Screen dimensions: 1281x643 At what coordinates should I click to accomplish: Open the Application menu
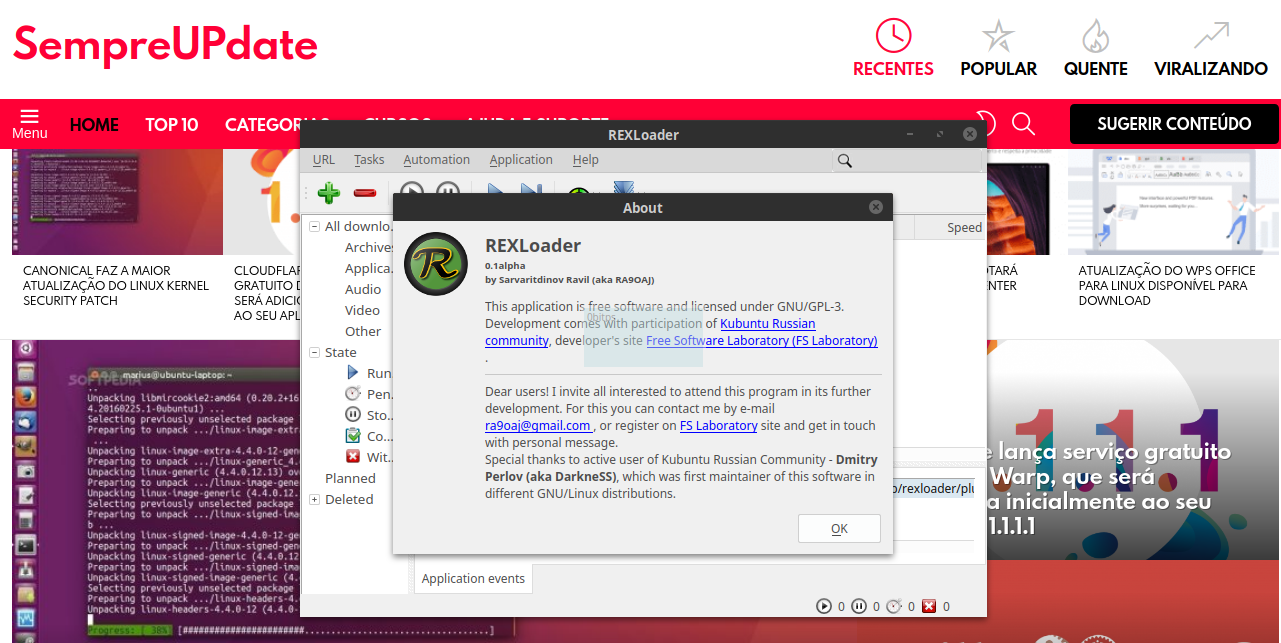(521, 160)
